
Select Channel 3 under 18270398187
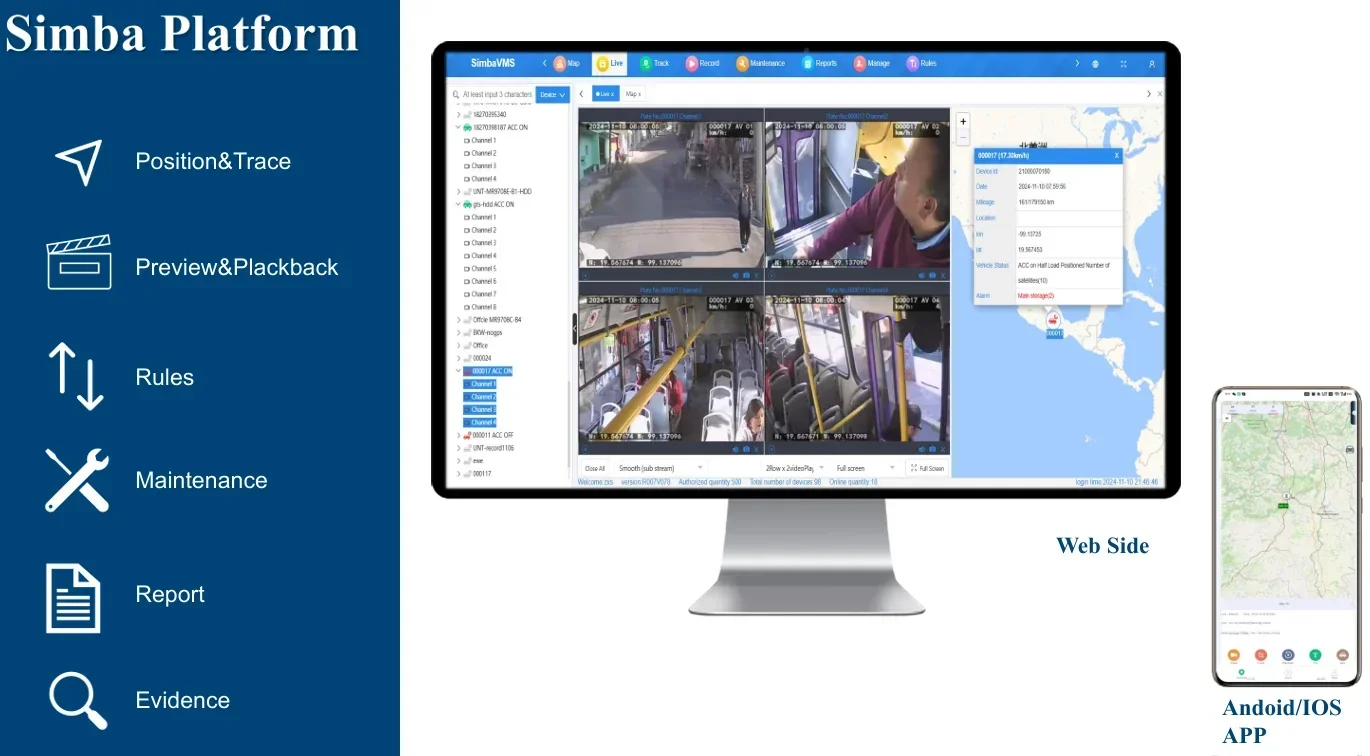pos(480,166)
